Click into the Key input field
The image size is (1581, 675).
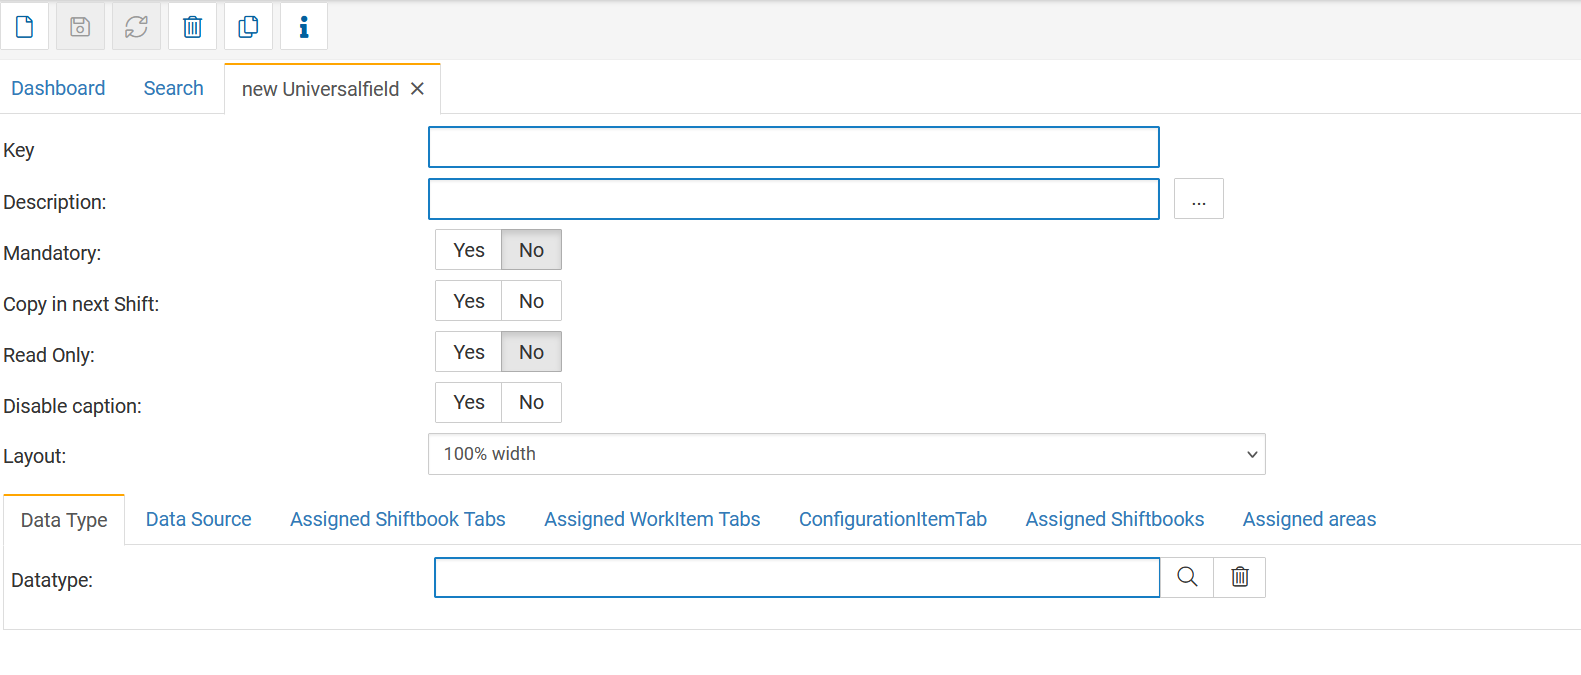[793, 147]
